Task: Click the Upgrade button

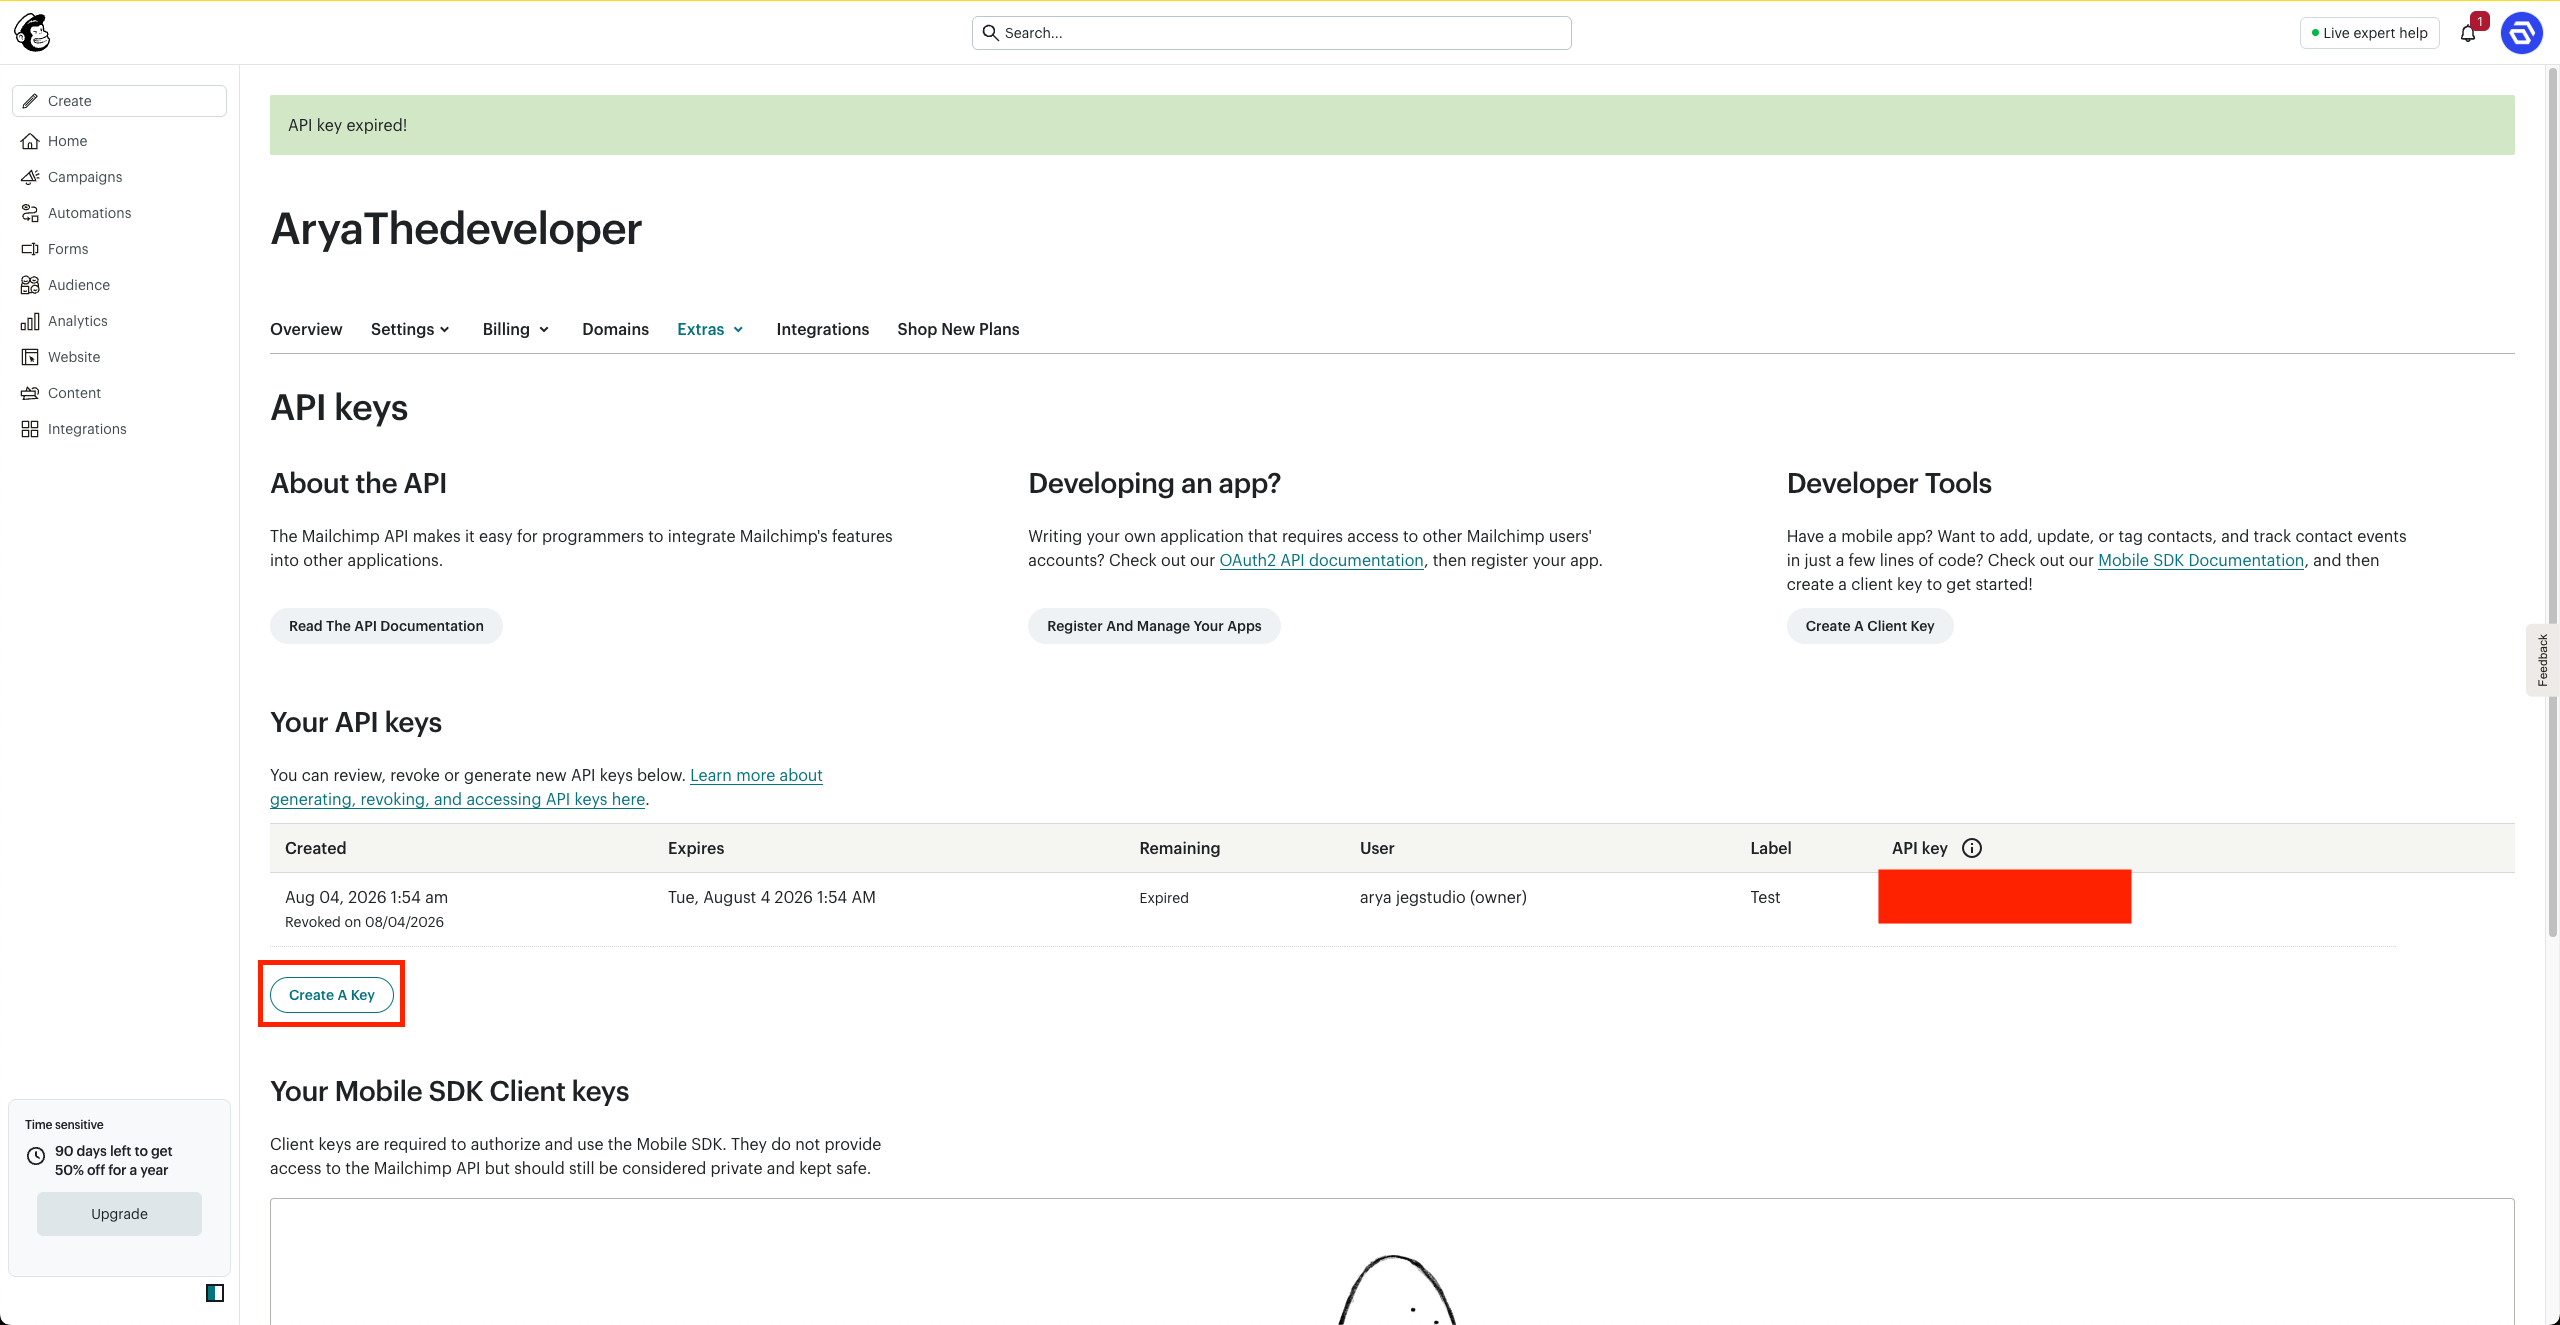Action: pos(119,1214)
